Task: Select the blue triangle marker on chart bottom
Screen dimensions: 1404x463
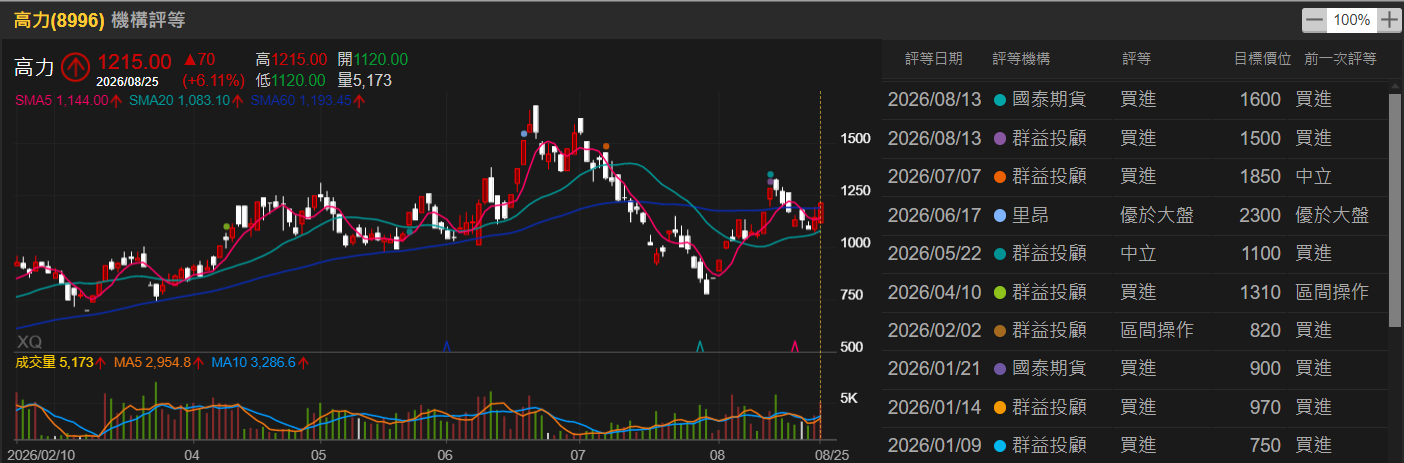Action: (446, 346)
